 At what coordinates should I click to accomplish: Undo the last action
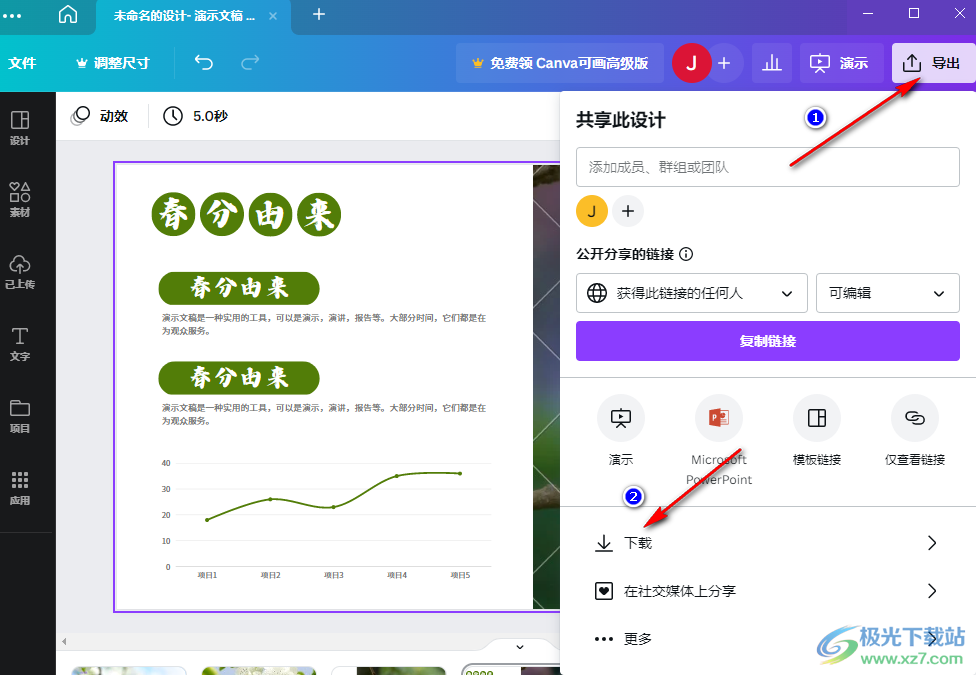204,62
